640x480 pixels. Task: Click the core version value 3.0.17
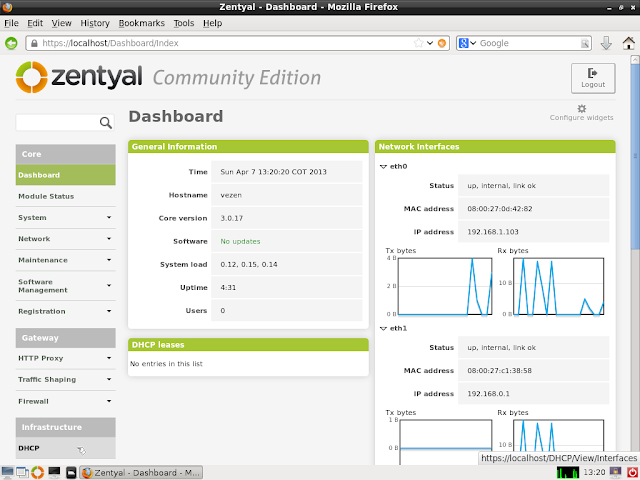[231, 218]
